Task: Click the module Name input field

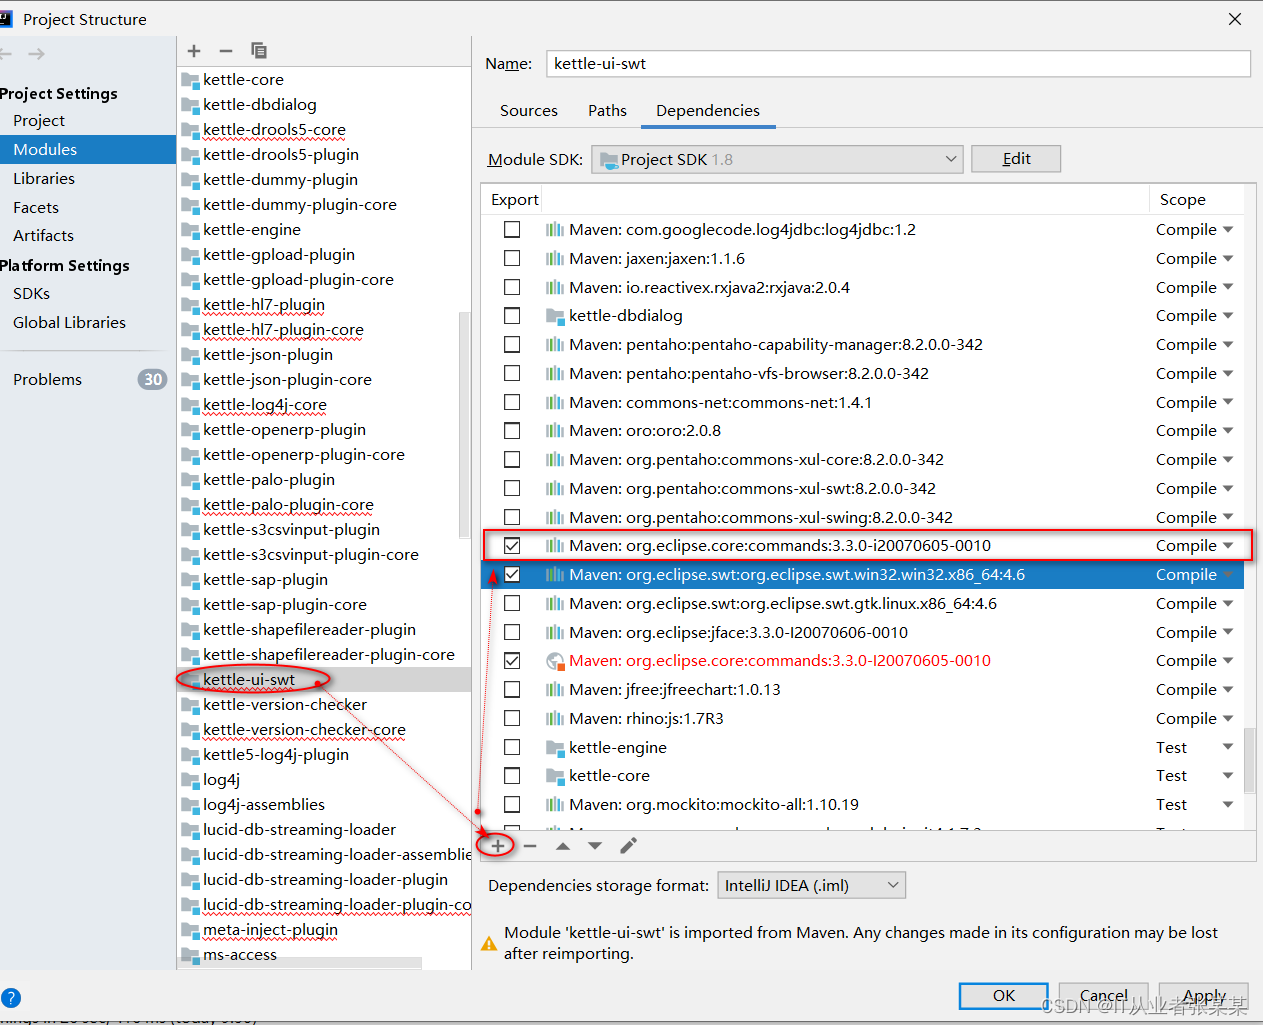Action: pos(898,64)
